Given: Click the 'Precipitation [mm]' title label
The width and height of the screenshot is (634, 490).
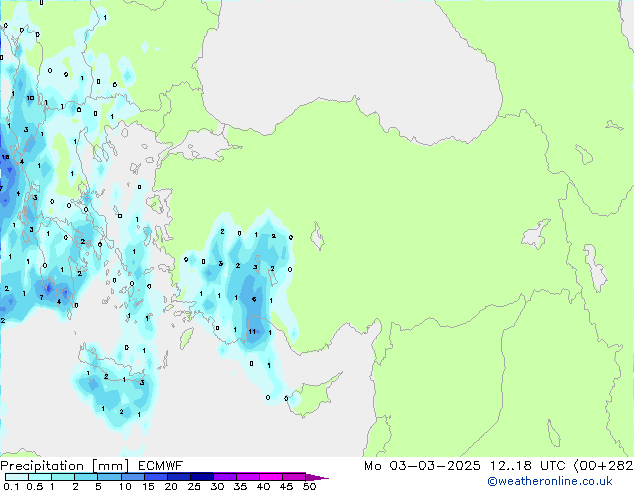Looking at the screenshot, I should [65, 466].
